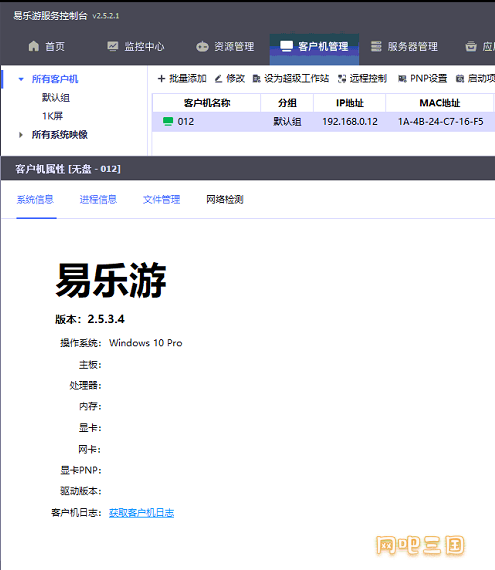Click the pencil icon beside 修改
The height and width of the screenshot is (570, 495).
click(218, 79)
